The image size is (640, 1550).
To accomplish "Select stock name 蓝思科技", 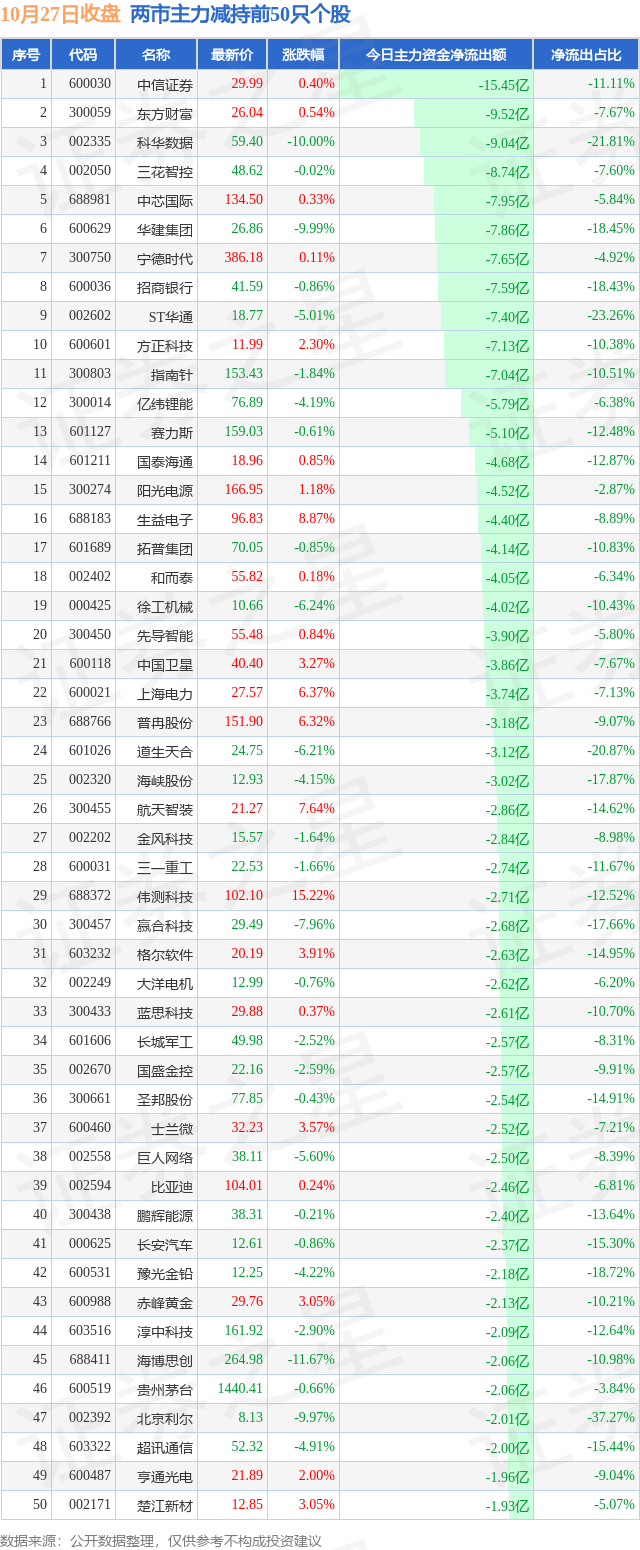I will pyautogui.click(x=165, y=1012).
